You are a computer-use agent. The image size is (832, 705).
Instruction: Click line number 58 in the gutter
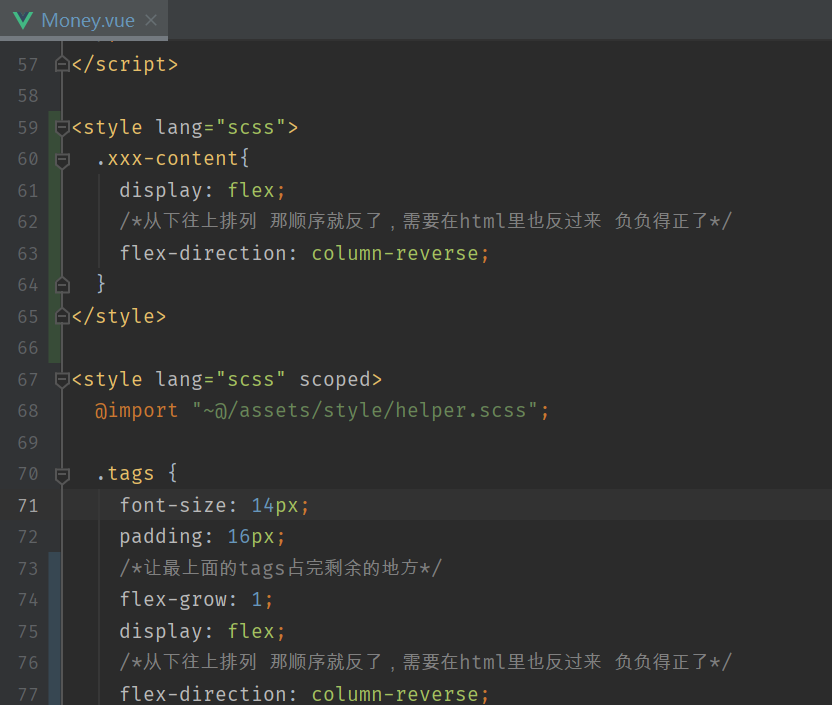28,96
